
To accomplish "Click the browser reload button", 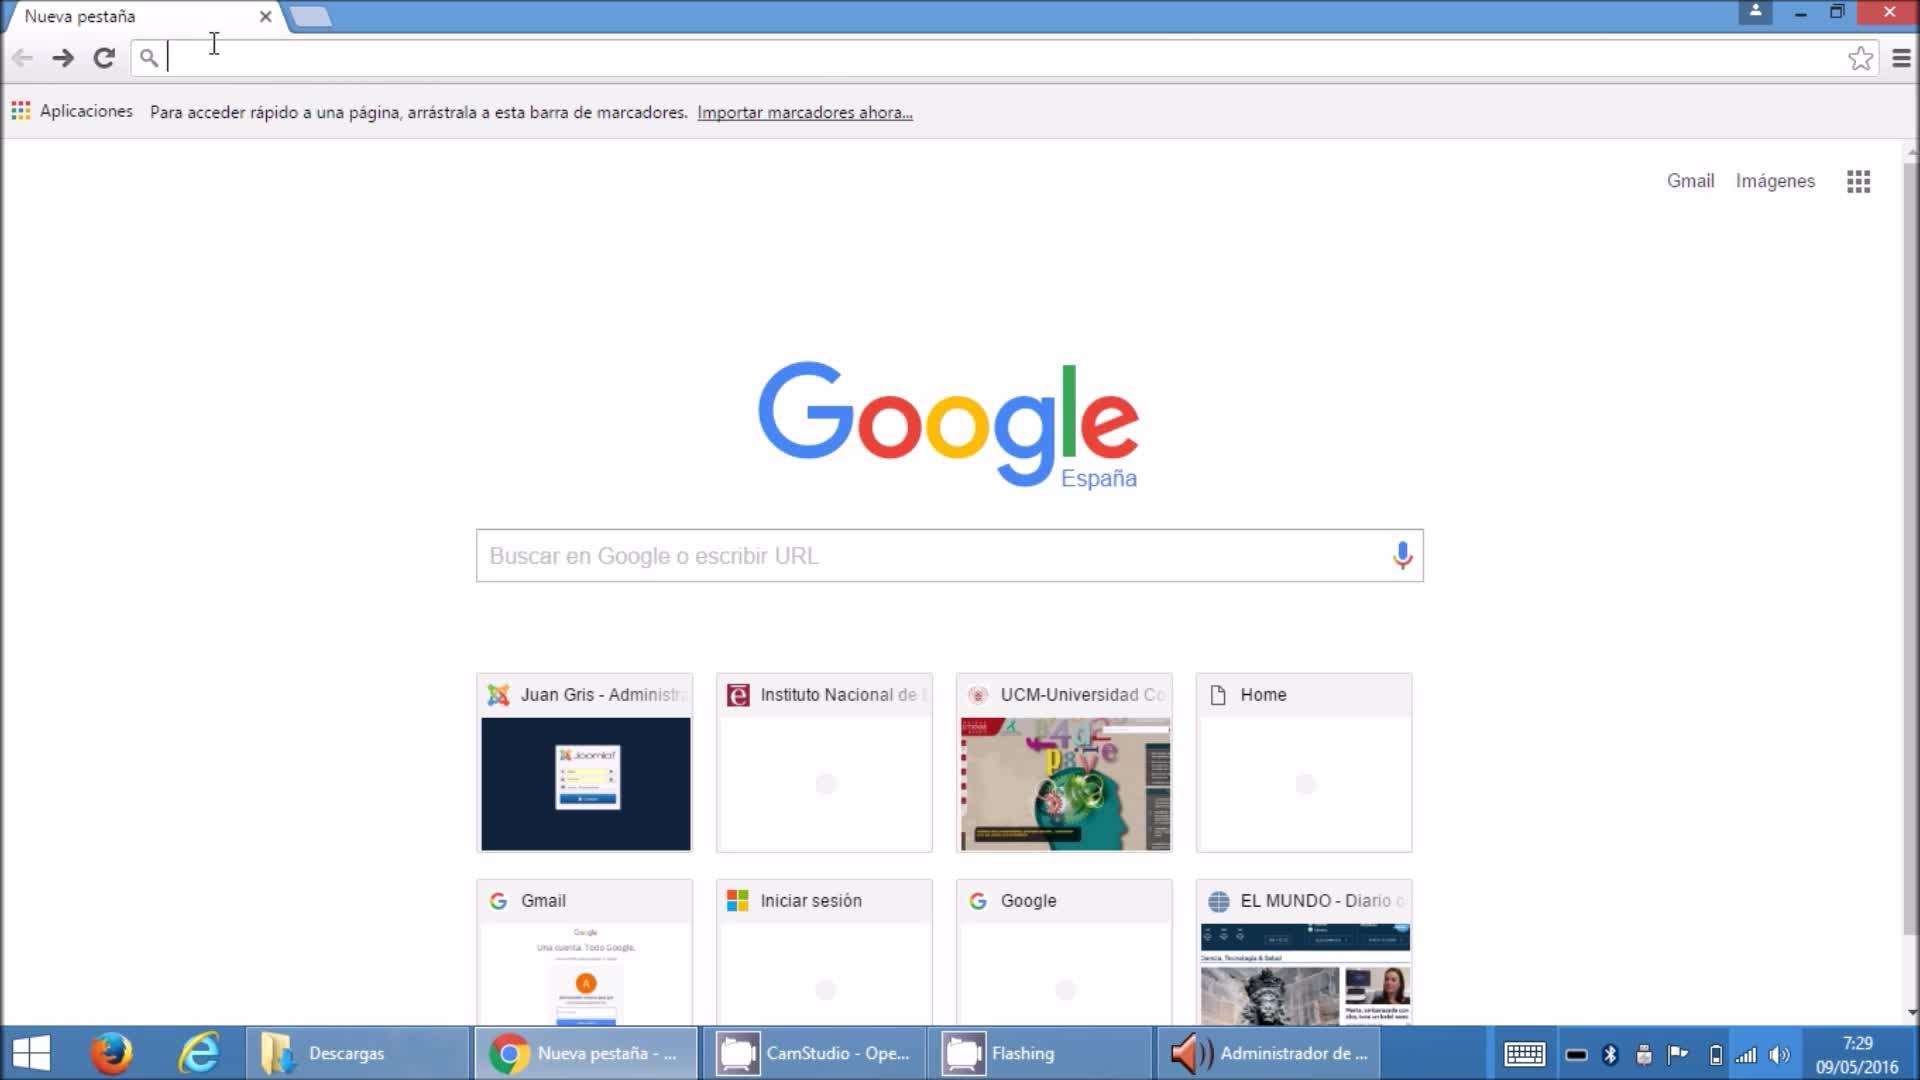I will [104, 58].
